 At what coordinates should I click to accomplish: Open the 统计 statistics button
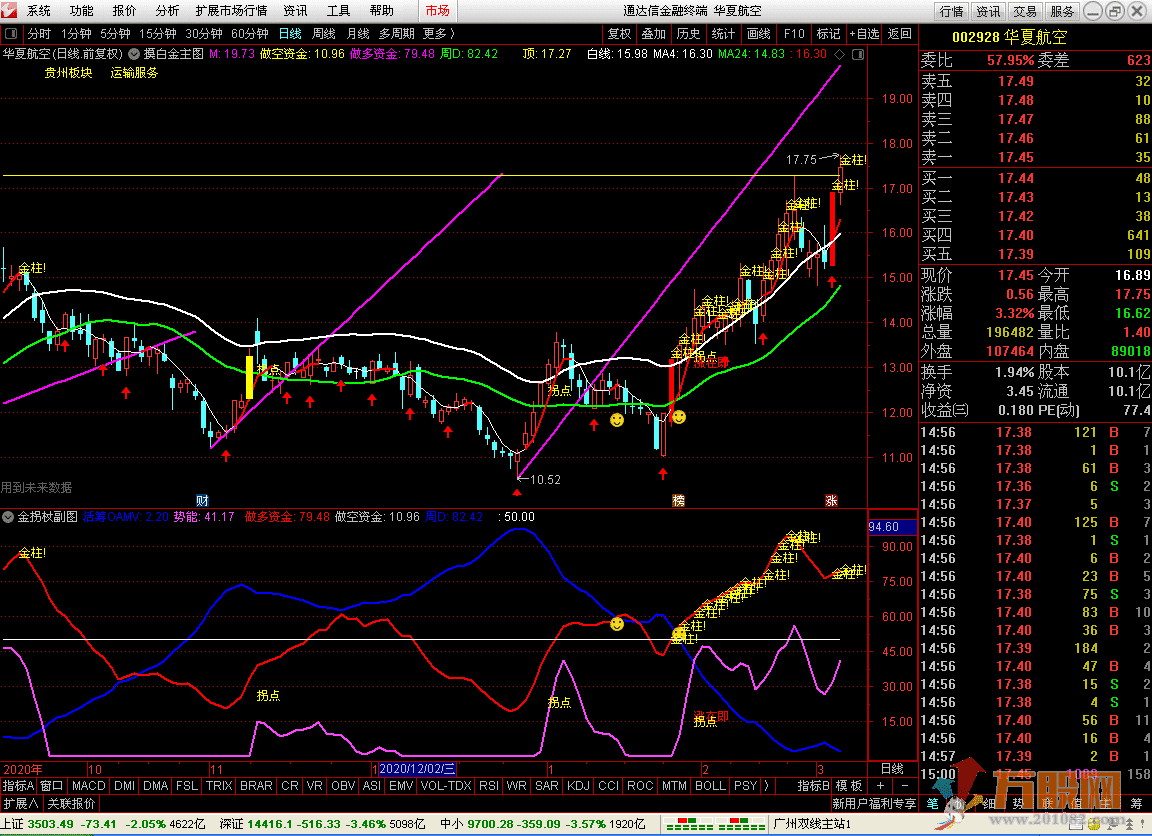tap(723, 34)
